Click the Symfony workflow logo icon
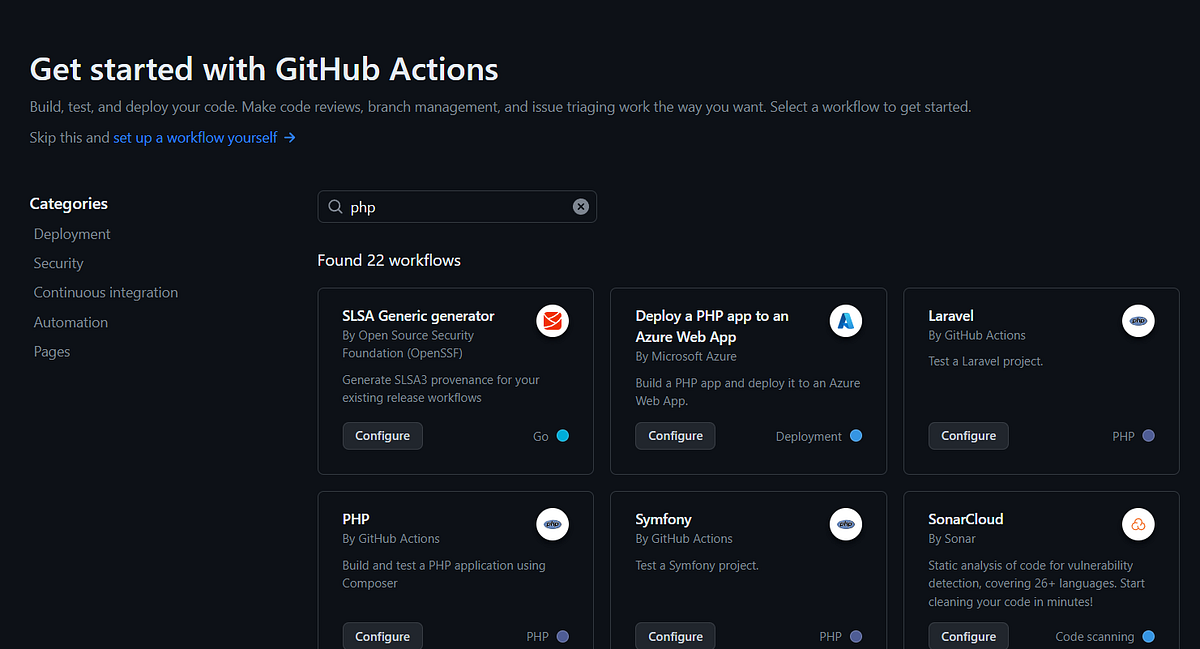The width and height of the screenshot is (1200, 649). pos(845,524)
